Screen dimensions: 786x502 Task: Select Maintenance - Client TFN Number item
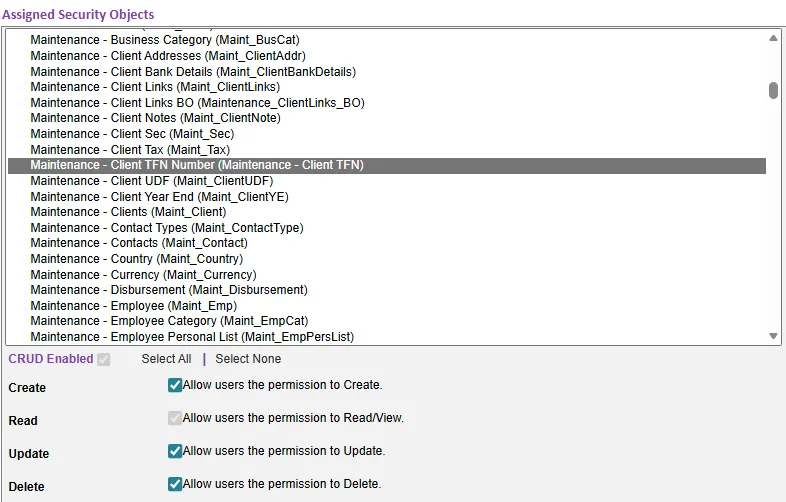pyautogui.click(x=386, y=165)
